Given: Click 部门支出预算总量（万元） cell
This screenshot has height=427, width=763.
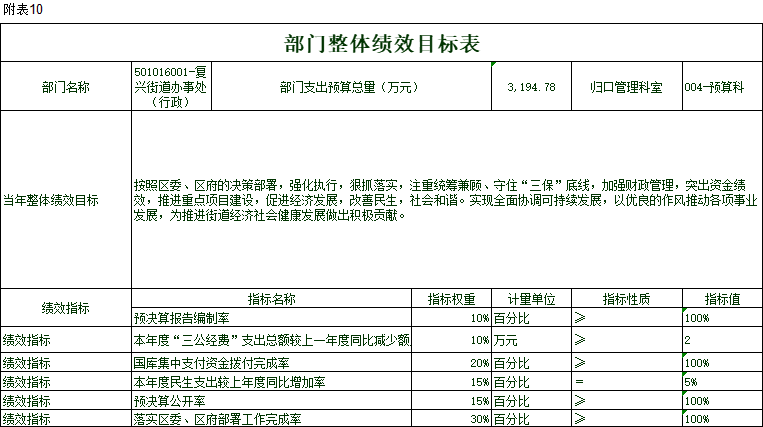Looking at the screenshot, I should [351, 87].
